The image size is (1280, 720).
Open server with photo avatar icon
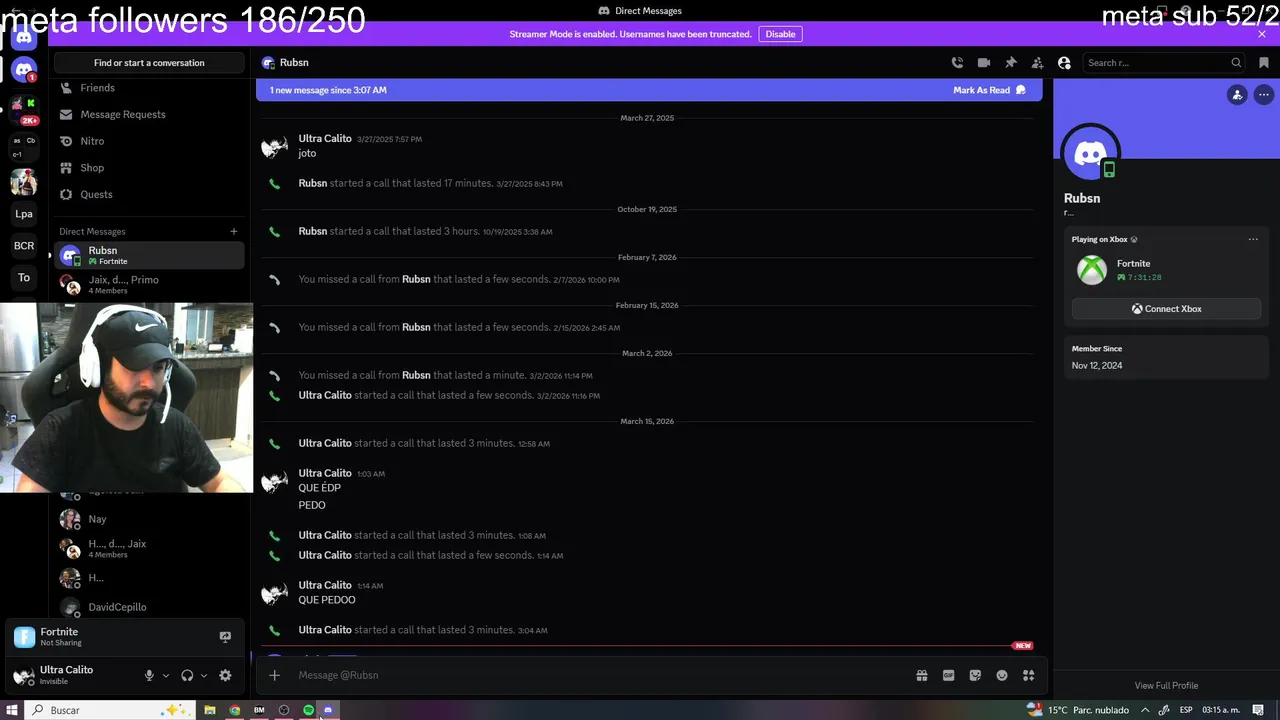[24, 182]
